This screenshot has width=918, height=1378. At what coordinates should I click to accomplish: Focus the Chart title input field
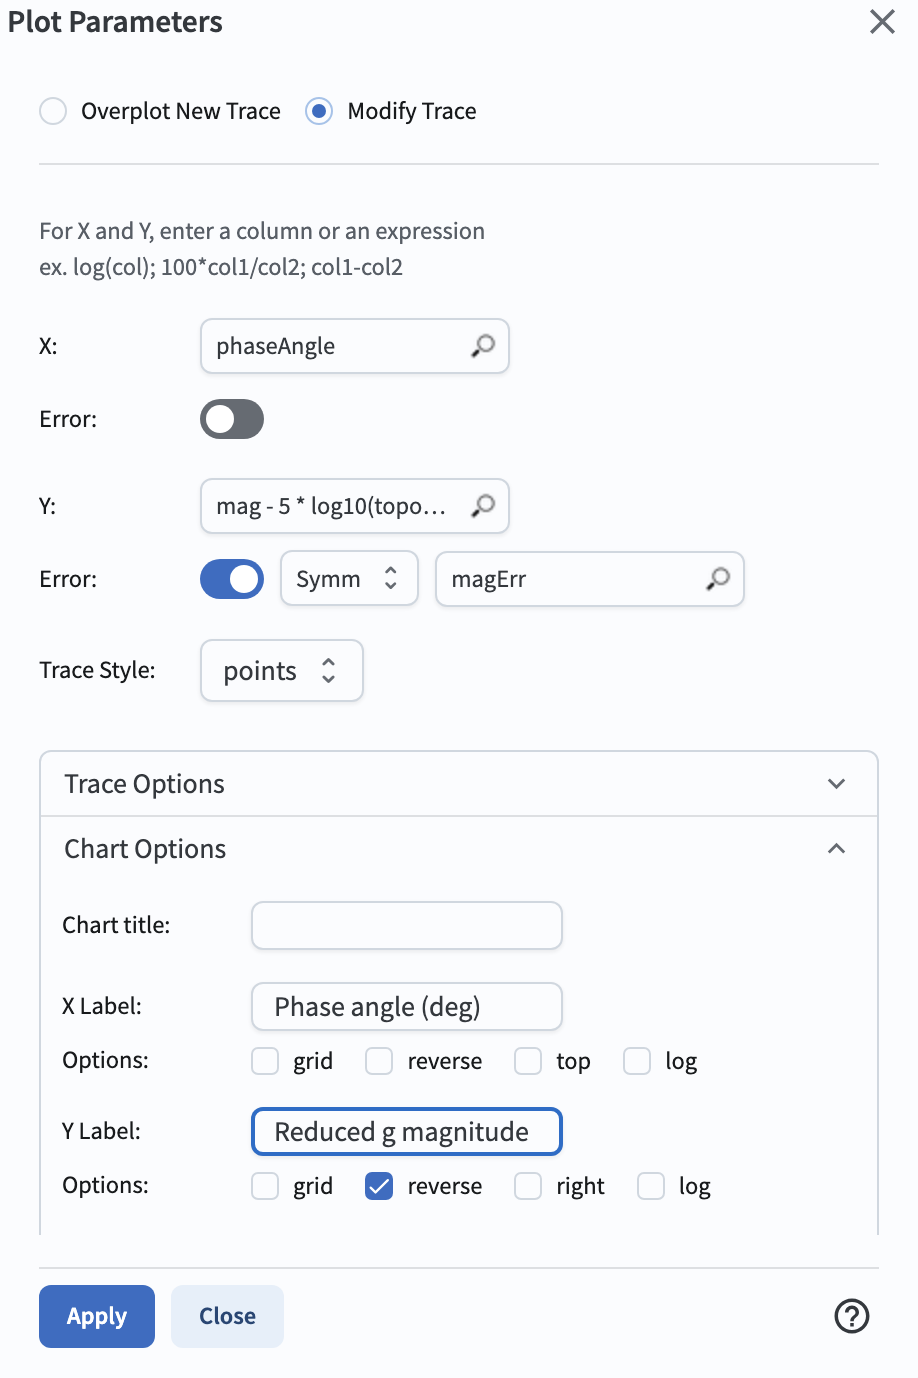pos(407,926)
